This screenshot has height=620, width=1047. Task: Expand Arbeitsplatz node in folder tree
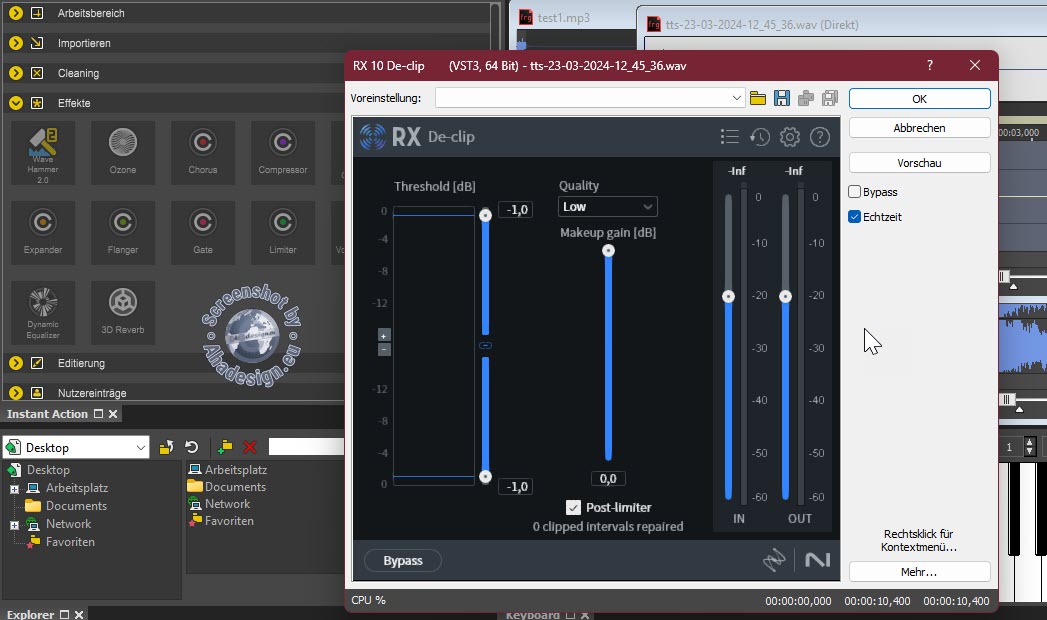(15, 489)
